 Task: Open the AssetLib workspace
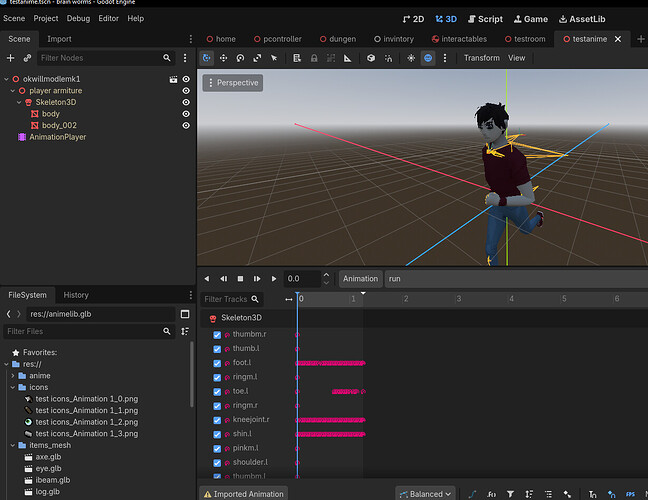(582, 19)
